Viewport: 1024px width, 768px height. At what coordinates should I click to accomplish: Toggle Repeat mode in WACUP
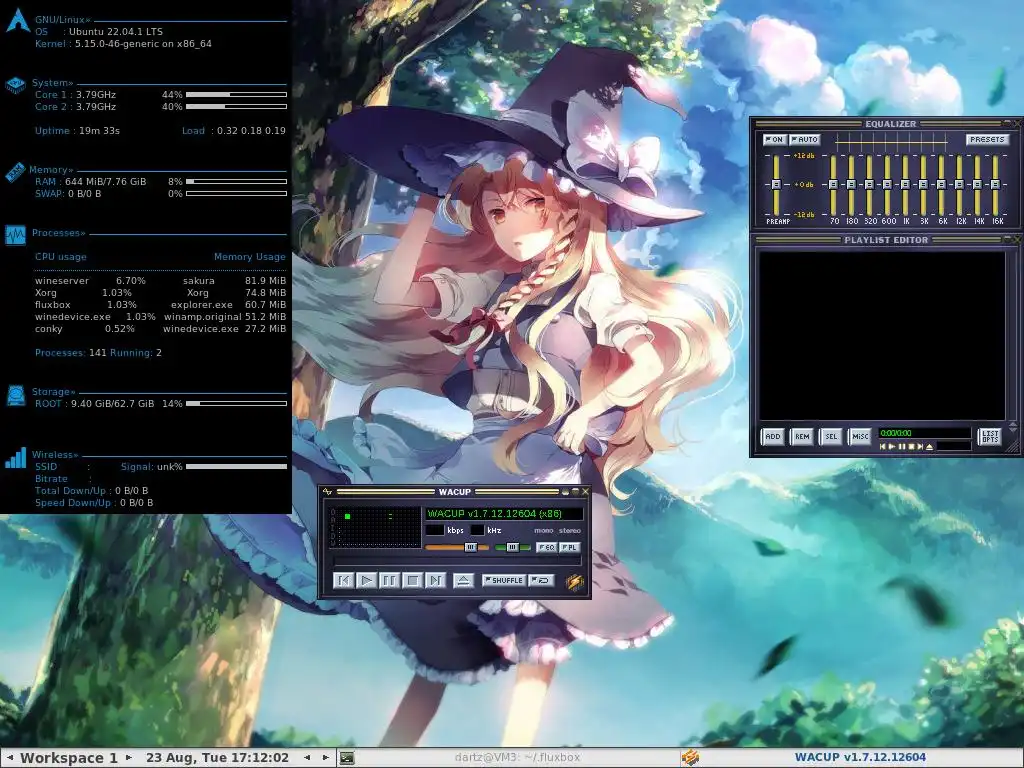(x=541, y=580)
